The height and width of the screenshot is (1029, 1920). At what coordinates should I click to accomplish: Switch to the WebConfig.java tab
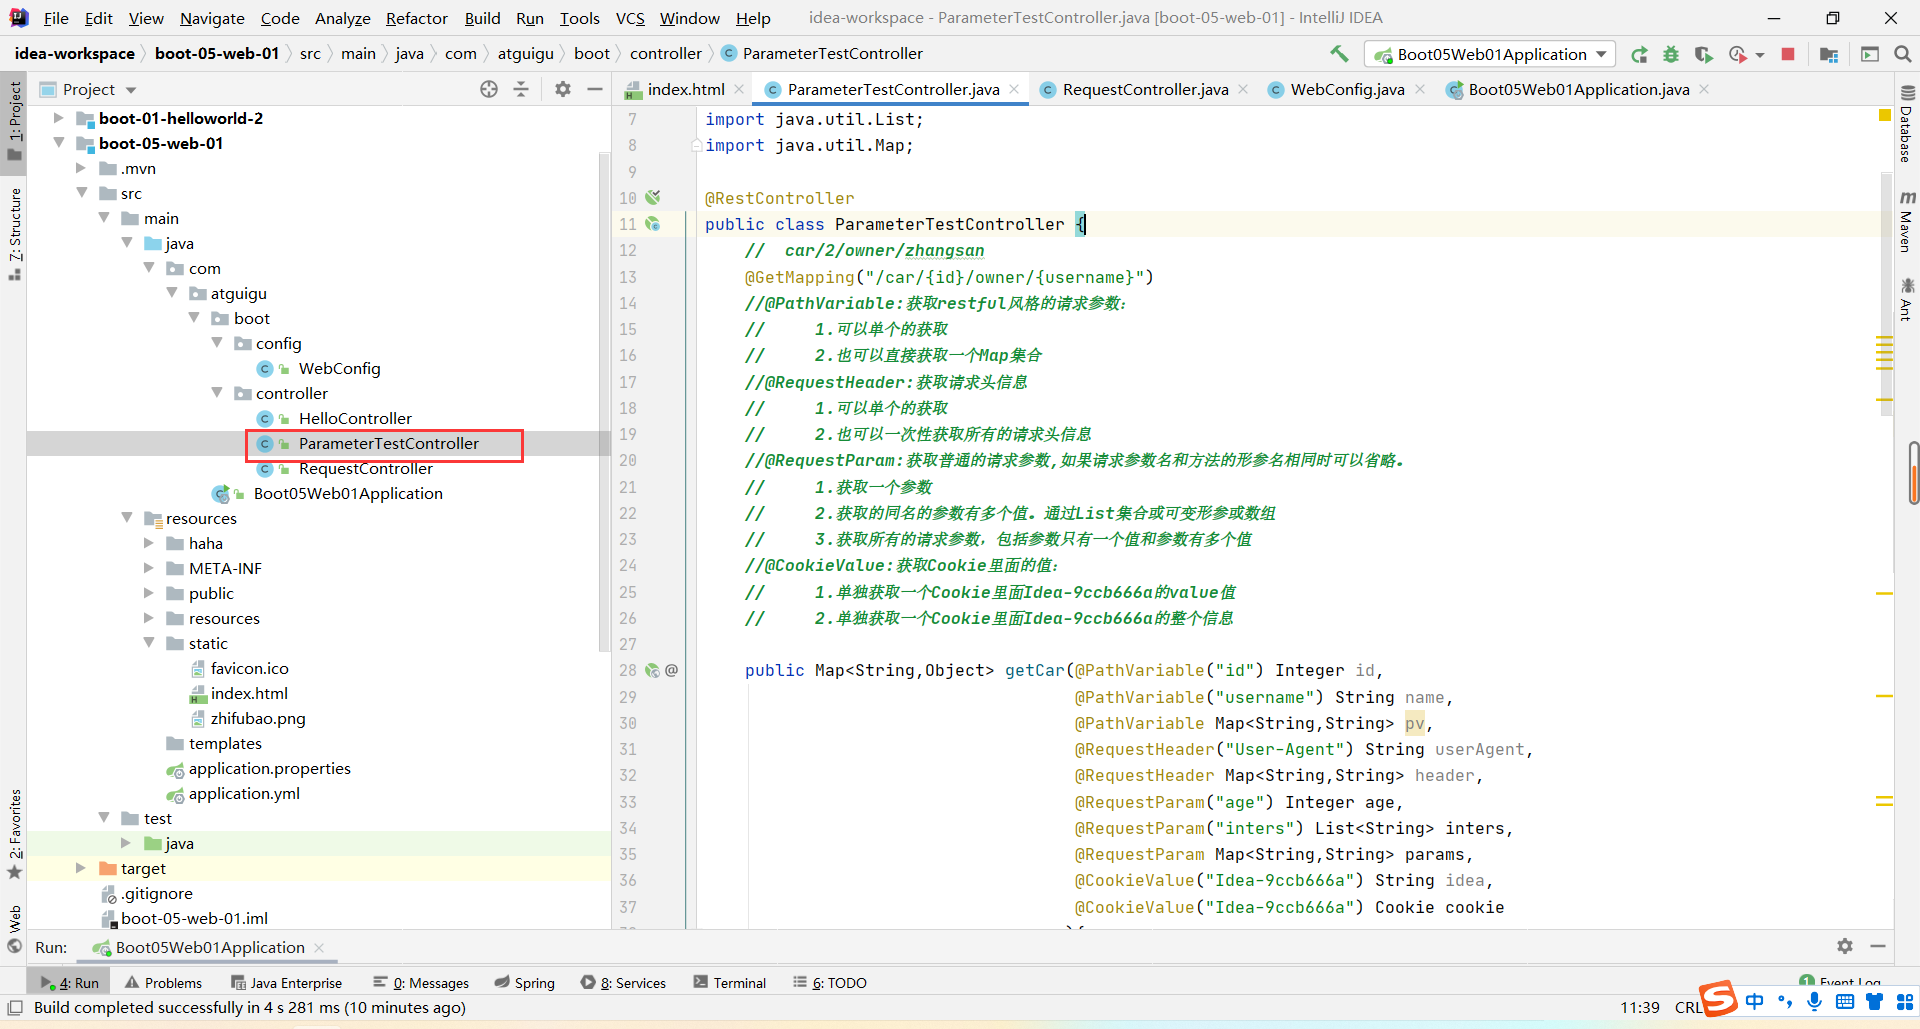1346,89
